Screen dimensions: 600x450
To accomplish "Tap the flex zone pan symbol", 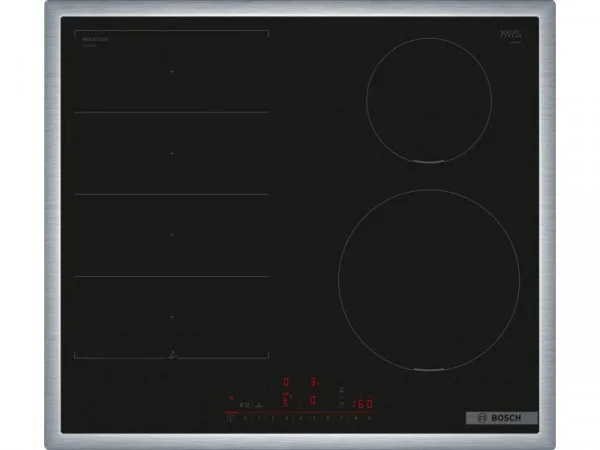I will (172, 354).
